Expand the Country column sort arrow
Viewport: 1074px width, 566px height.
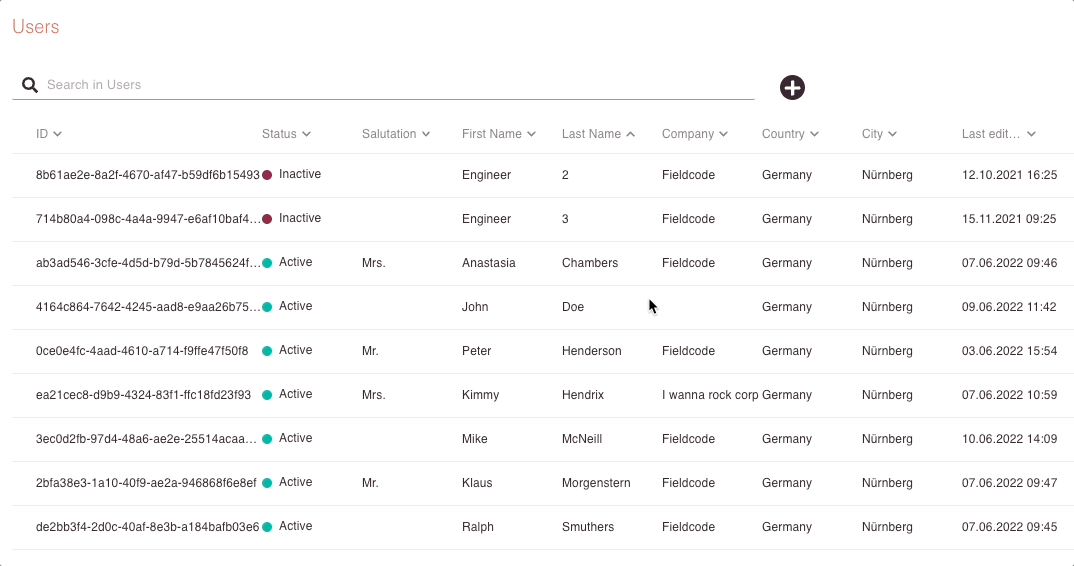814,134
